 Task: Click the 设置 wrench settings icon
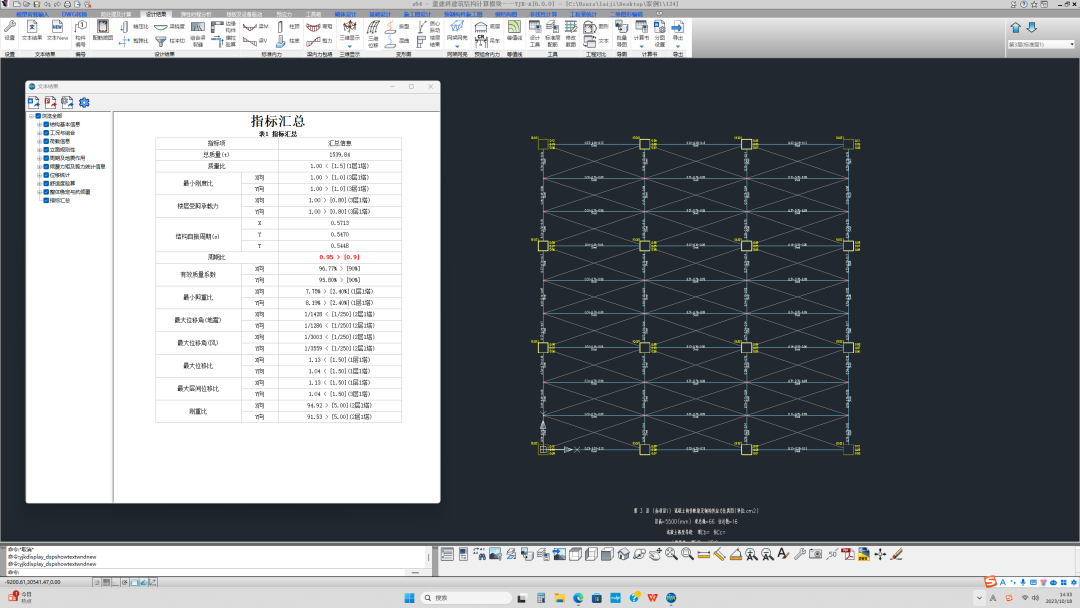(x=10, y=30)
